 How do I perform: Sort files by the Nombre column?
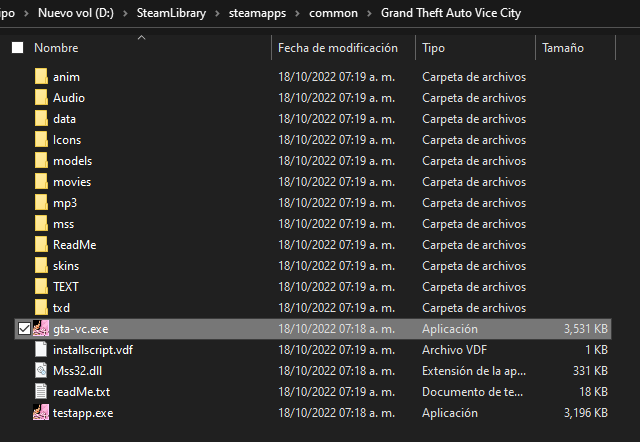click(x=56, y=48)
